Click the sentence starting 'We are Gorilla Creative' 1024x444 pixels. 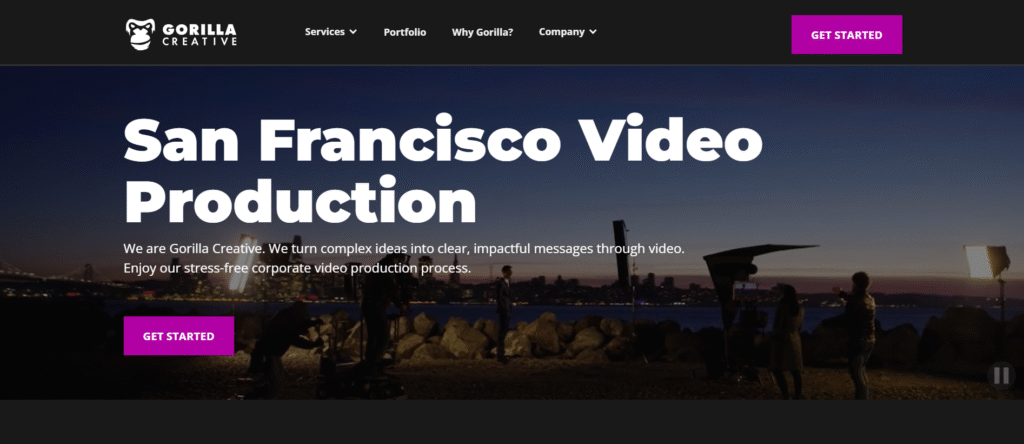(404, 249)
